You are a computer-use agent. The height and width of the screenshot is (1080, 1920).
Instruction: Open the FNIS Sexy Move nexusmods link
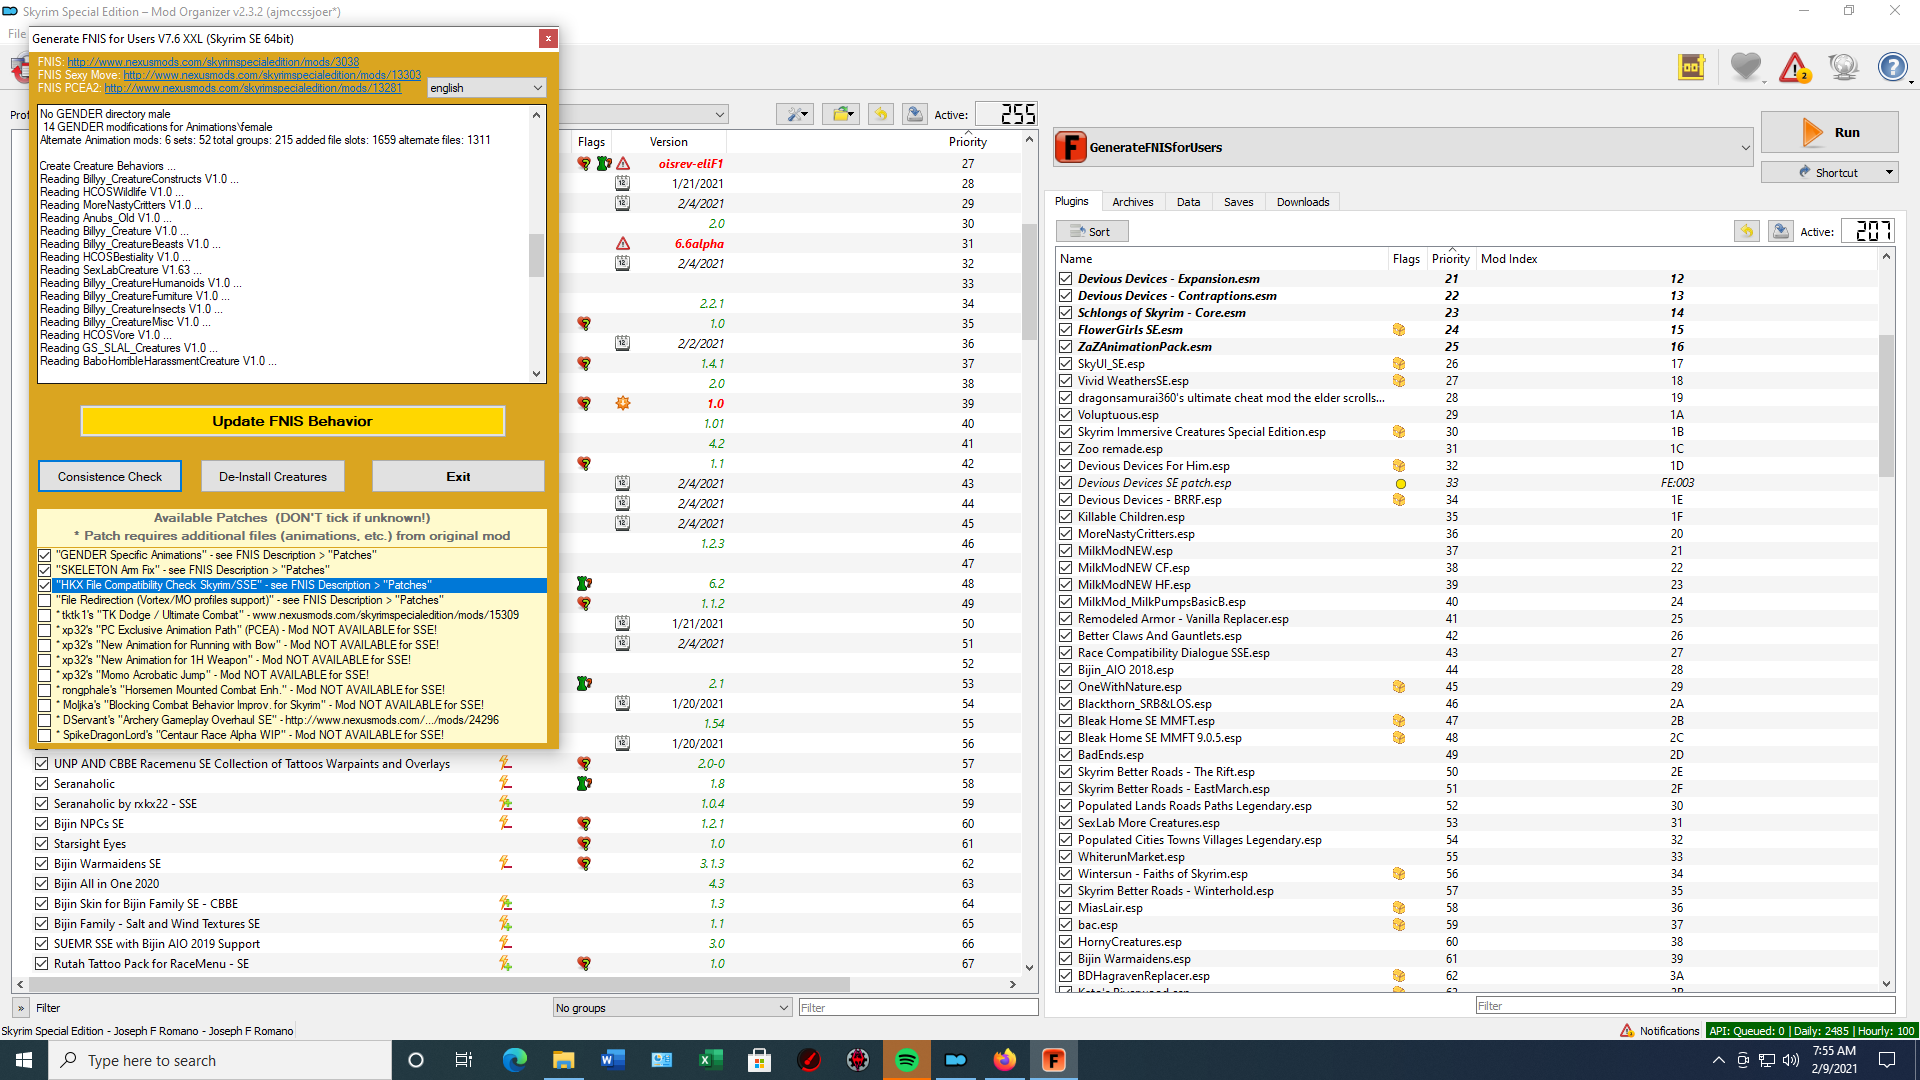(272, 75)
